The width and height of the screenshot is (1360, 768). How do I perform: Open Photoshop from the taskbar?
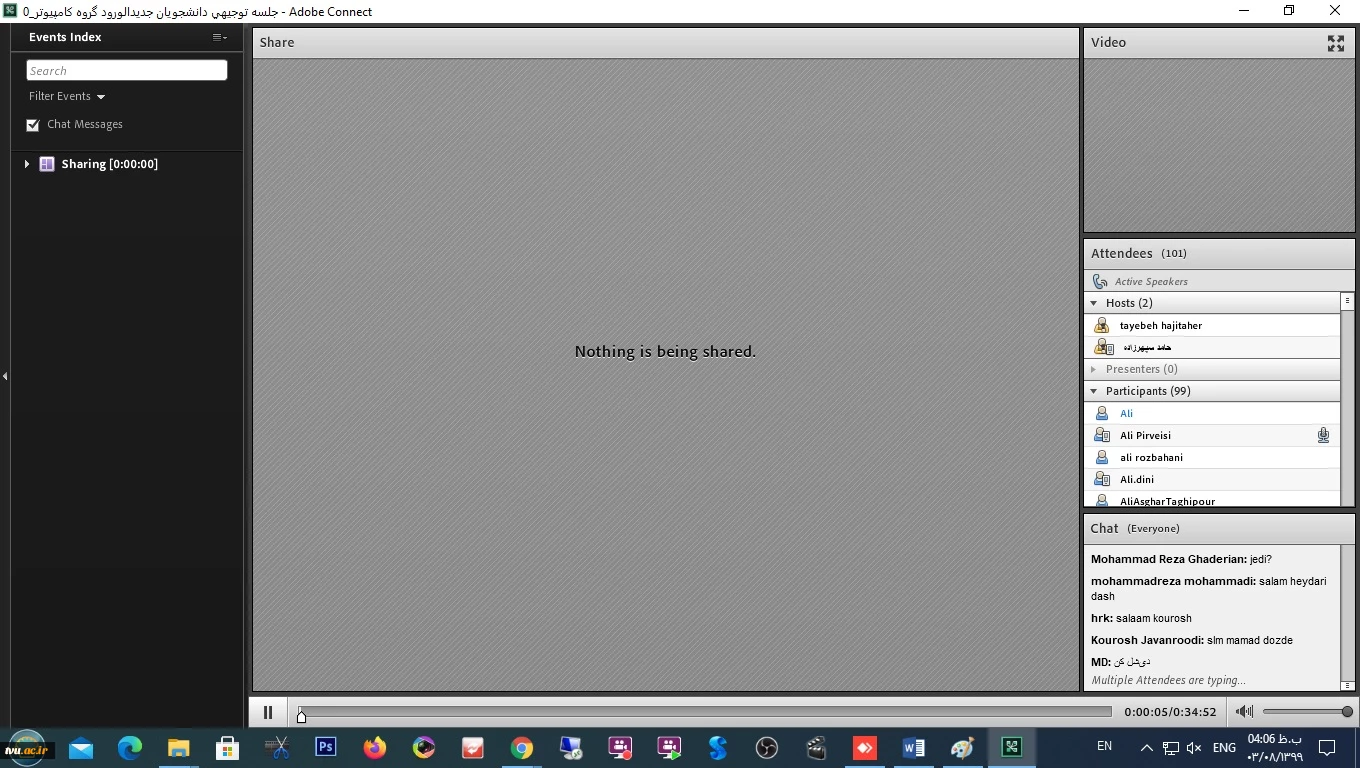(326, 747)
